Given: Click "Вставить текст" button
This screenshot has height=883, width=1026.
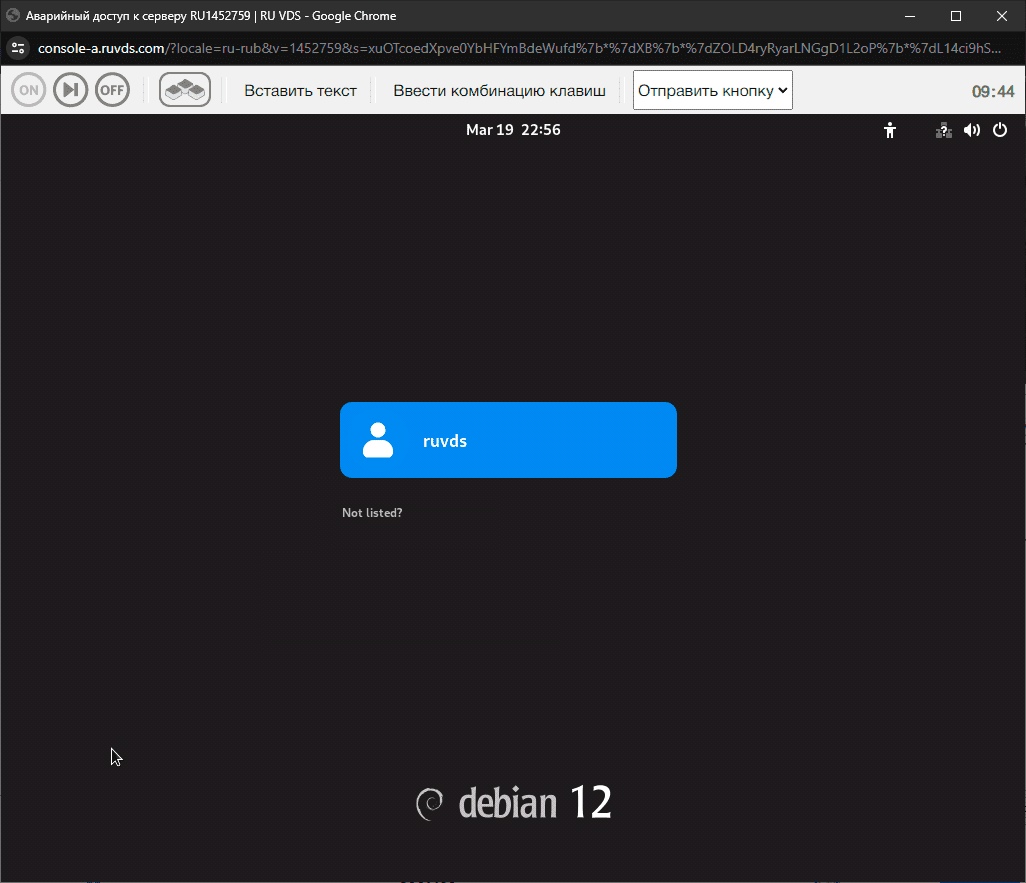Looking at the screenshot, I should 300,90.
